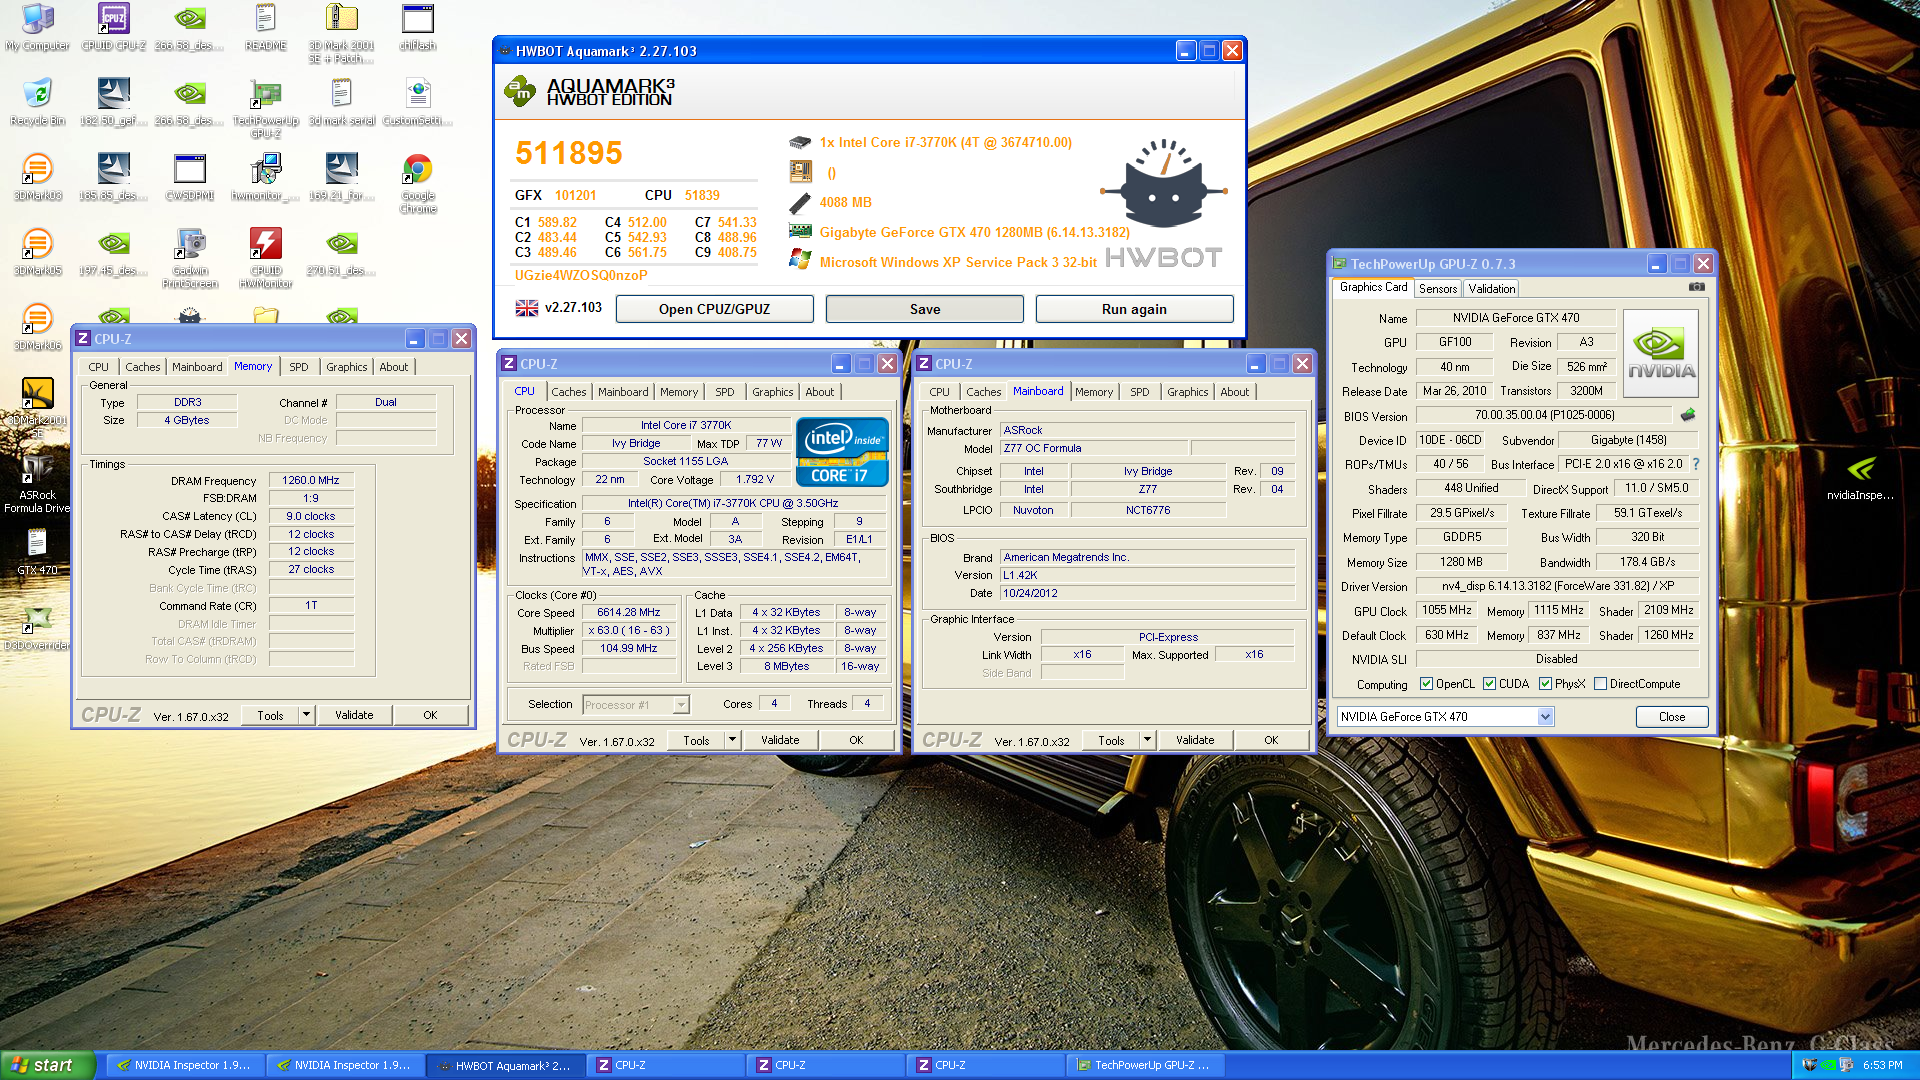
Task: Select the 182.50_gef driver installer icon
Action: [113, 102]
